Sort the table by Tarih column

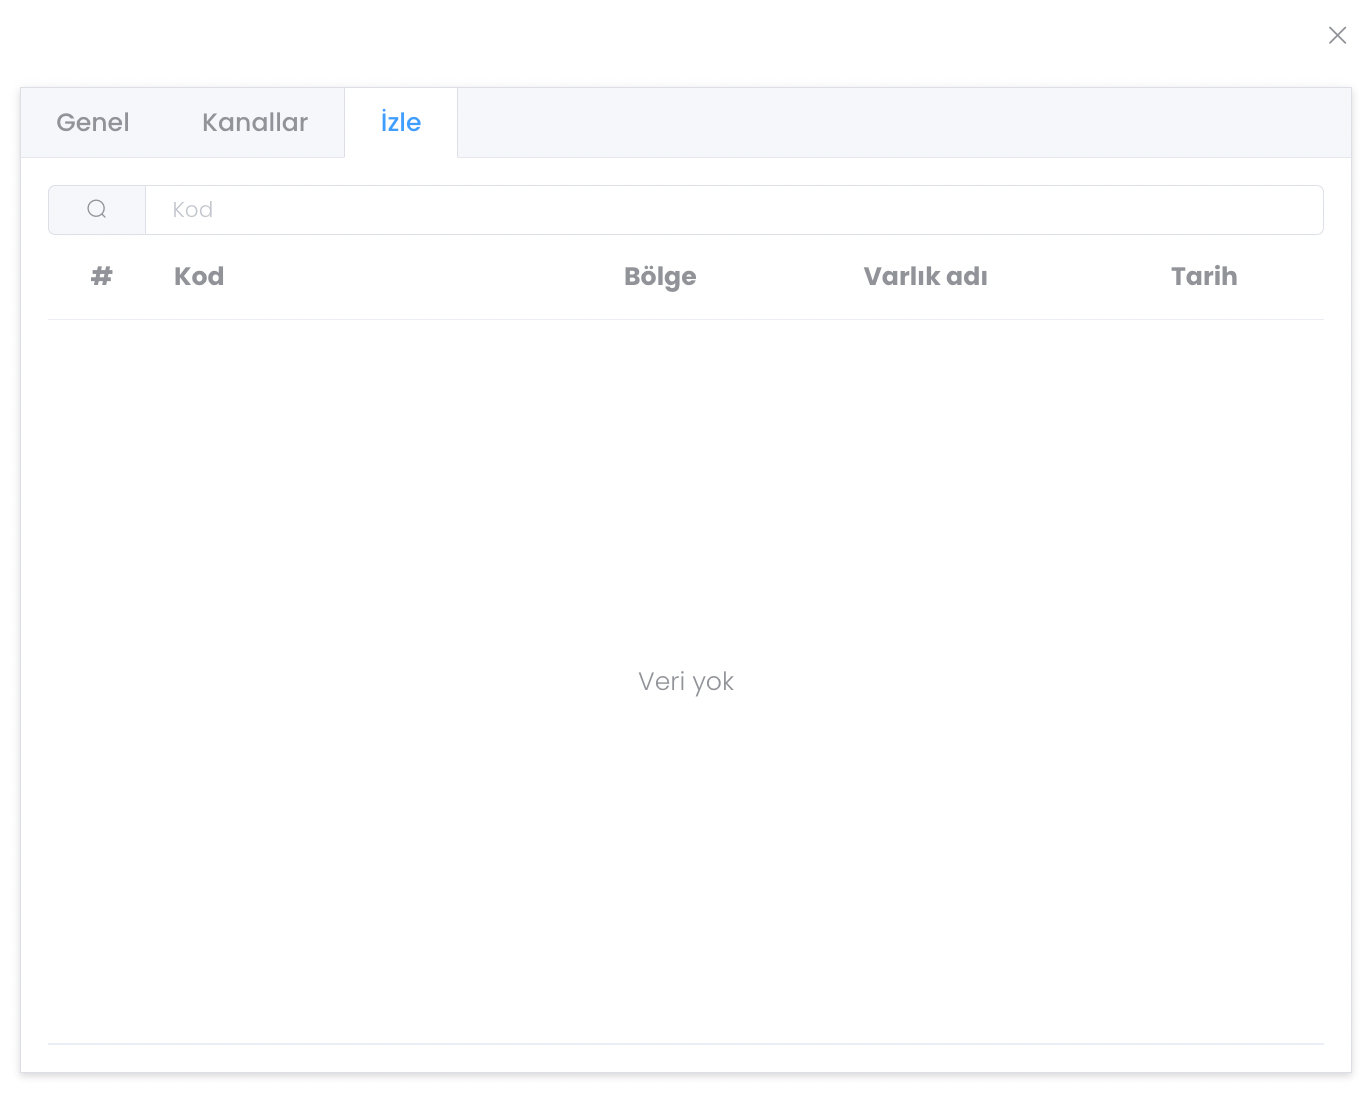pos(1204,277)
